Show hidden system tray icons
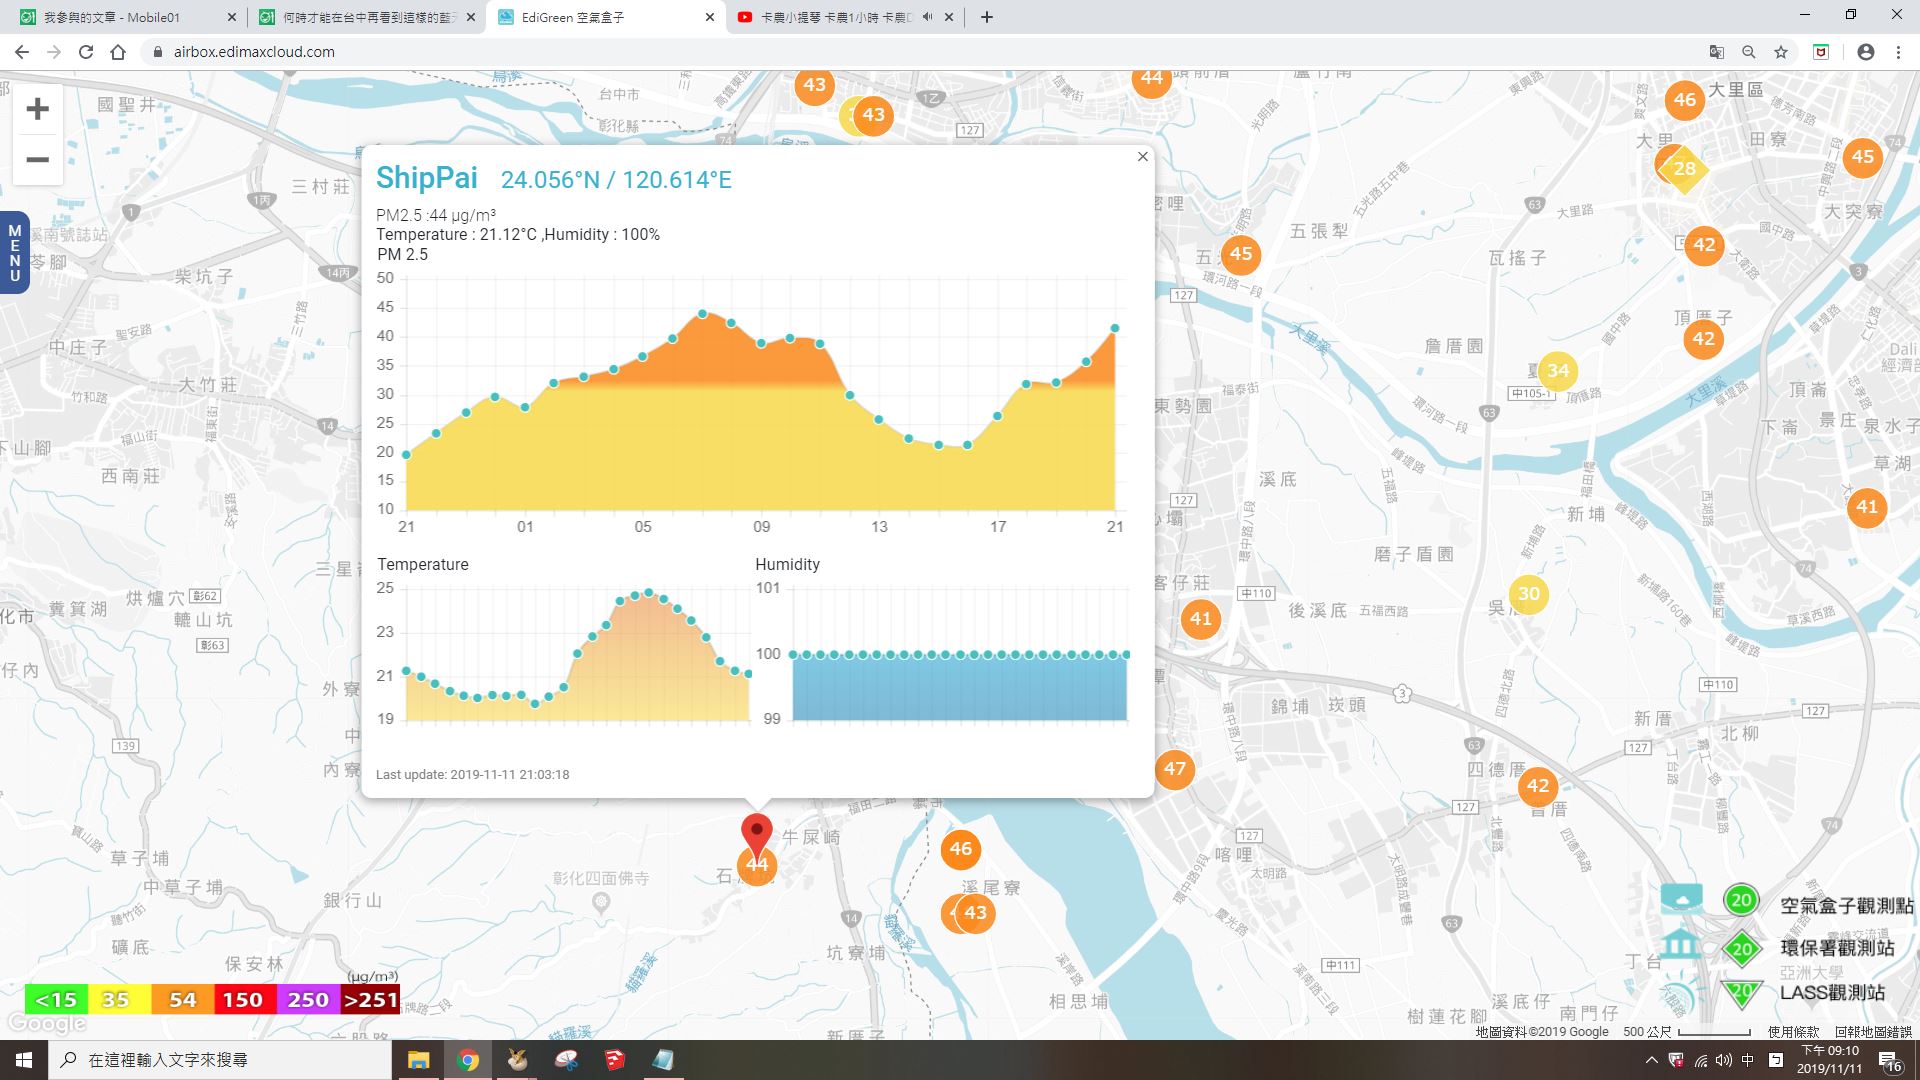1920x1080 pixels. (1651, 1060)
